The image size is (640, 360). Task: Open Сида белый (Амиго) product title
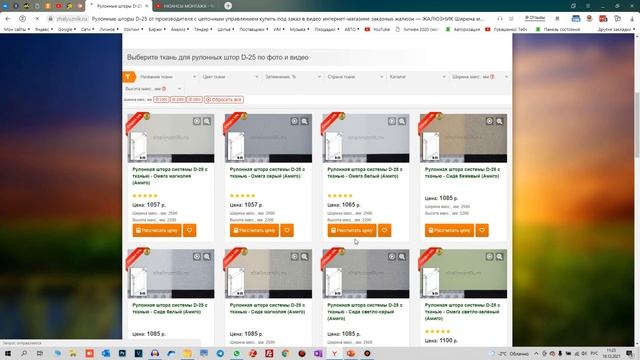click(x=170, y=308)
